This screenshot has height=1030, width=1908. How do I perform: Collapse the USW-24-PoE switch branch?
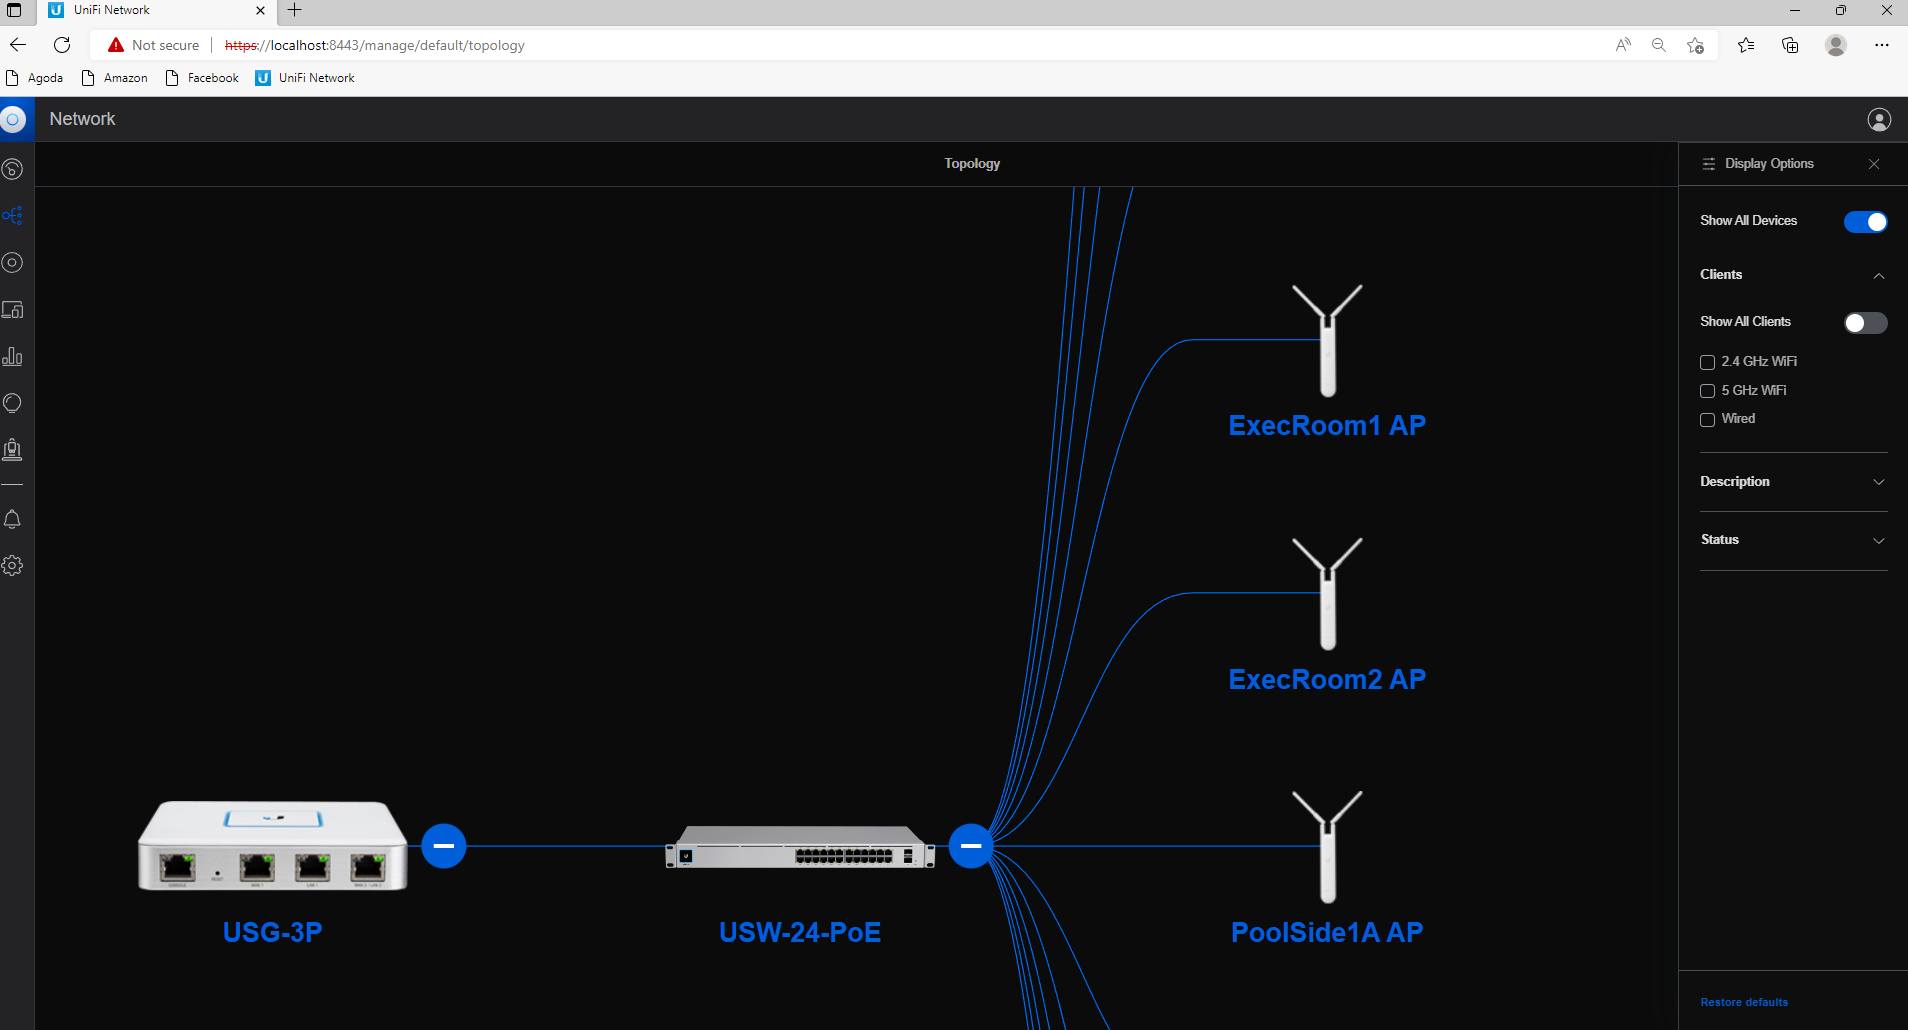[x=970, y=846]
